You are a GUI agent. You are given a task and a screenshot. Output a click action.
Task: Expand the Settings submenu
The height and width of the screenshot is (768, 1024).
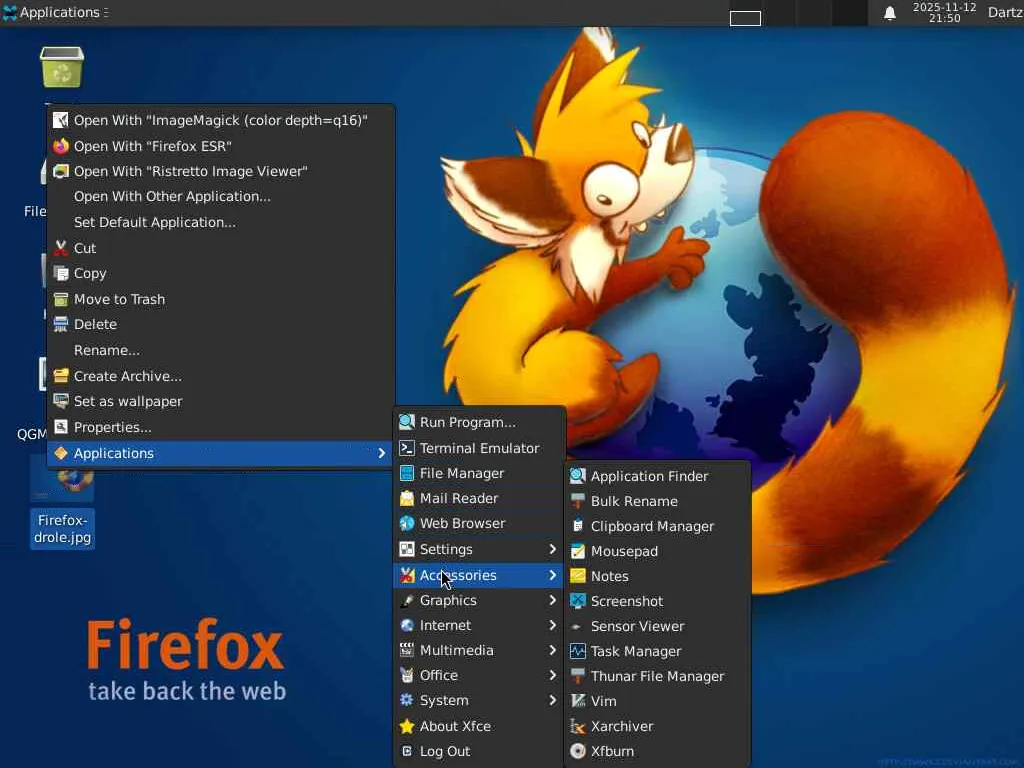click(478, 549)
